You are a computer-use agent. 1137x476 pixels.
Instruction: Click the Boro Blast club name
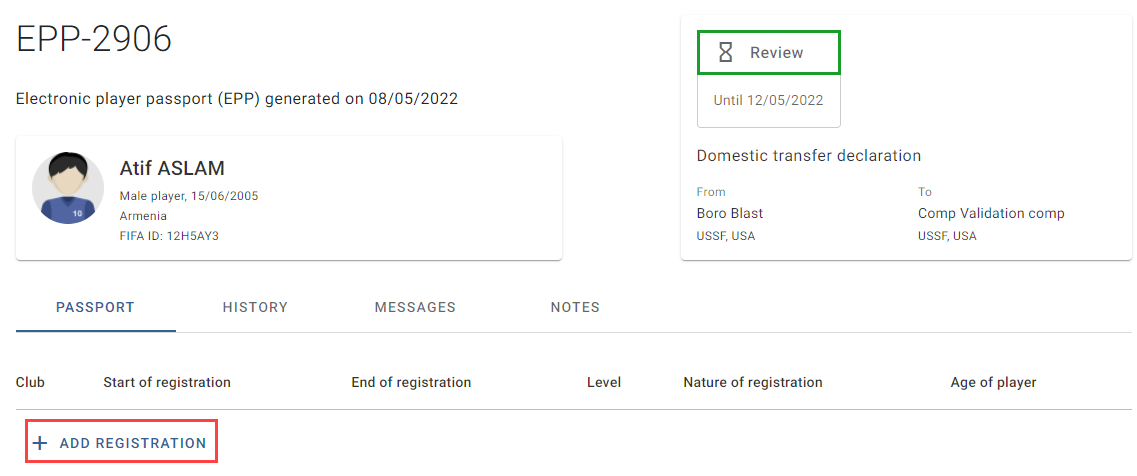(x=729, y=213)
